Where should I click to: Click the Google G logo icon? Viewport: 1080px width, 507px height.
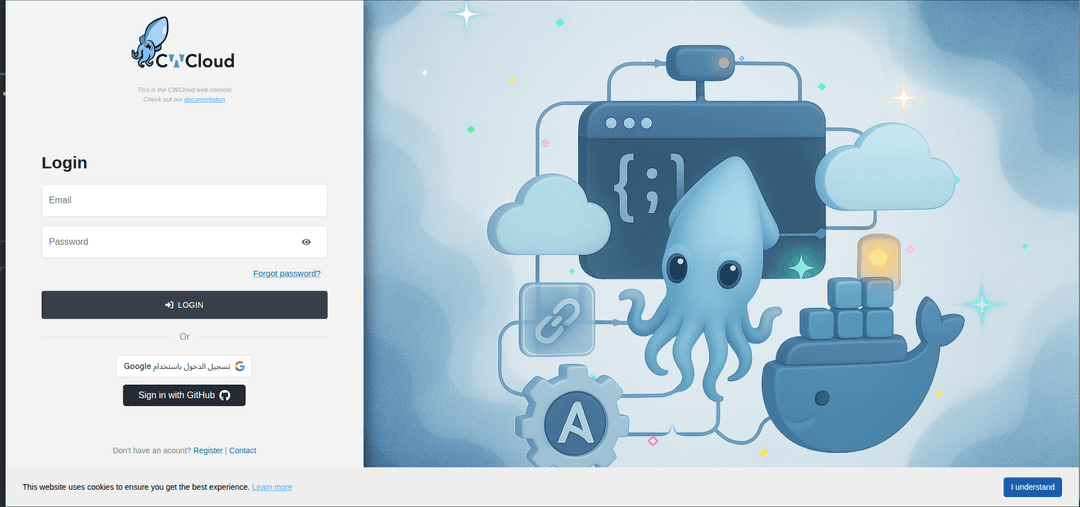[x=240, y=366]
